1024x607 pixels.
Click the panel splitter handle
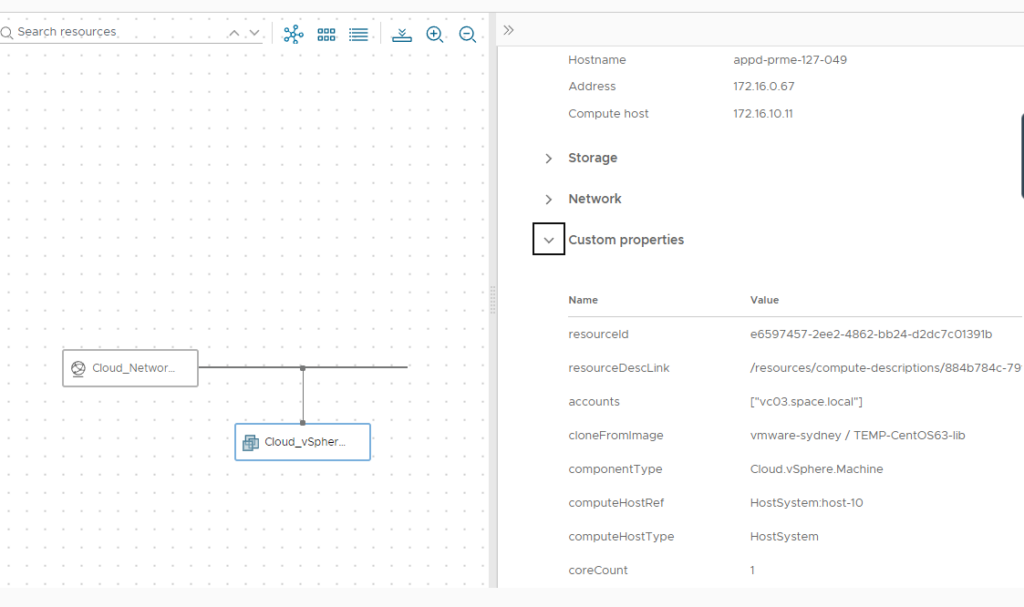coord(492,300)
